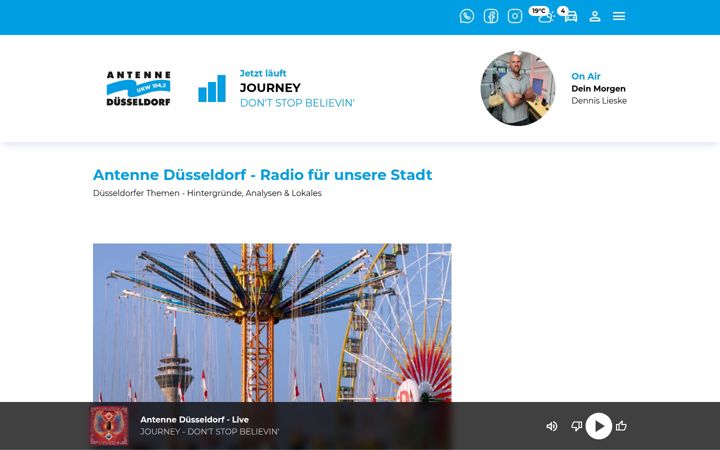Open Dennis Lieske's host photo
This screenshot has width=720, height=450.
coord(518,88)
